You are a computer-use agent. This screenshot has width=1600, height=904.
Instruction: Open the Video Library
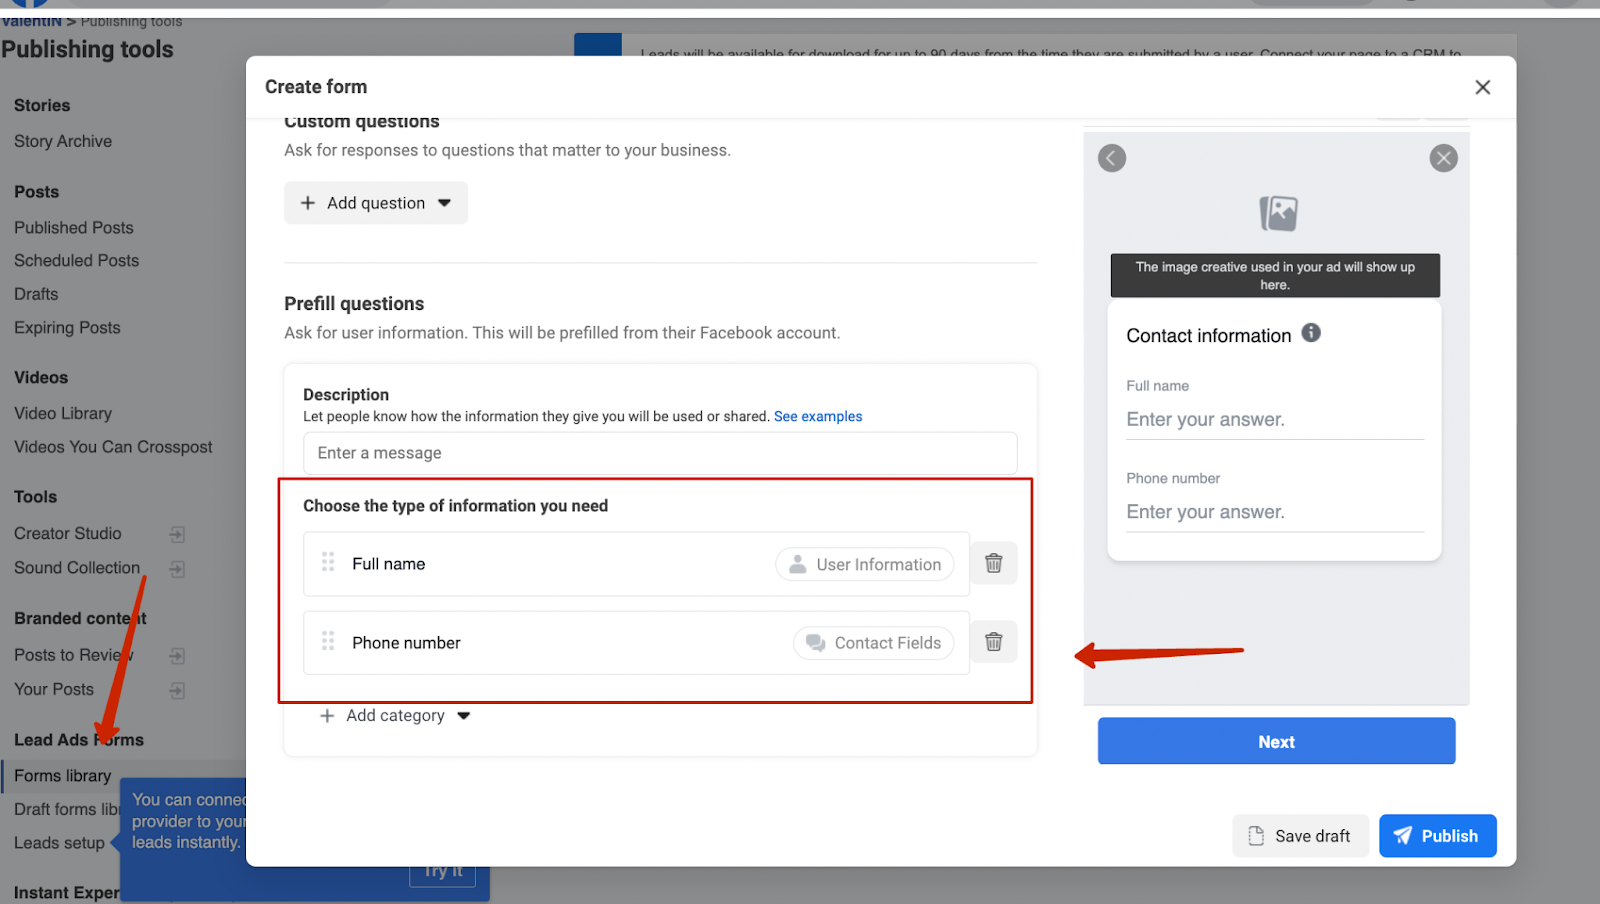click(x=63, y=413)
